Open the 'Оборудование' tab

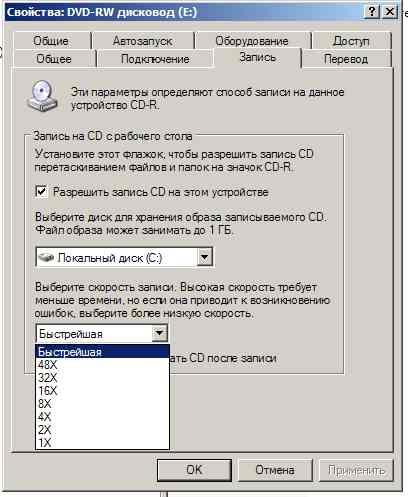coord(252,41)
